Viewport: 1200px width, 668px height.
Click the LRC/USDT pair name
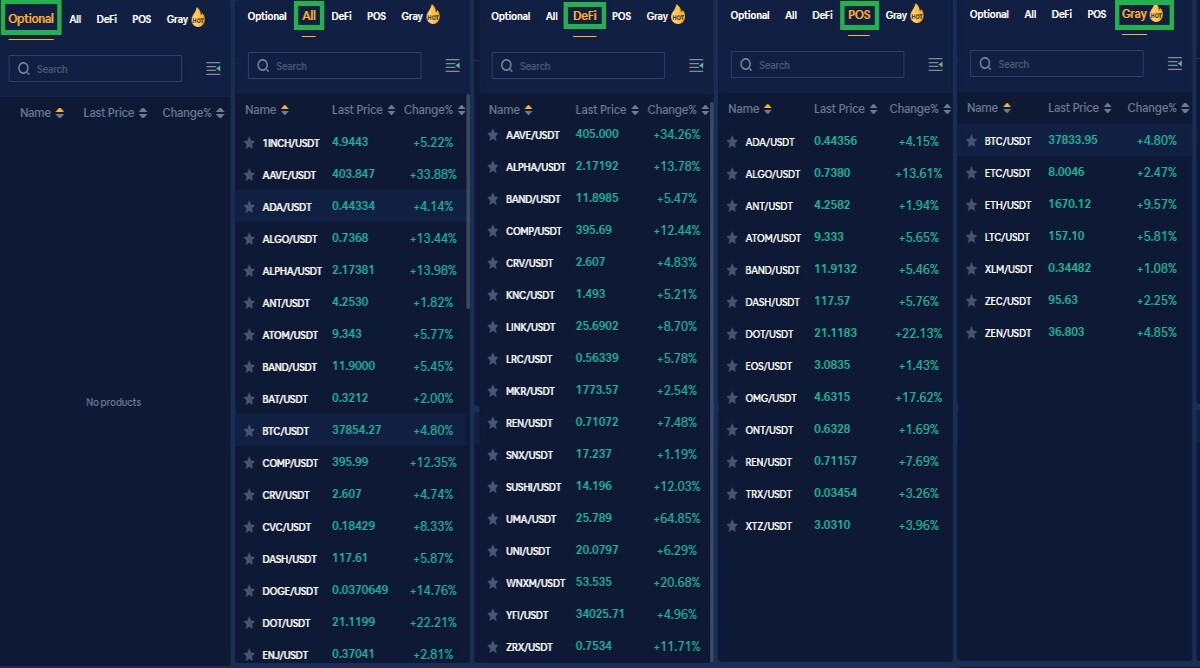(529, 359)
